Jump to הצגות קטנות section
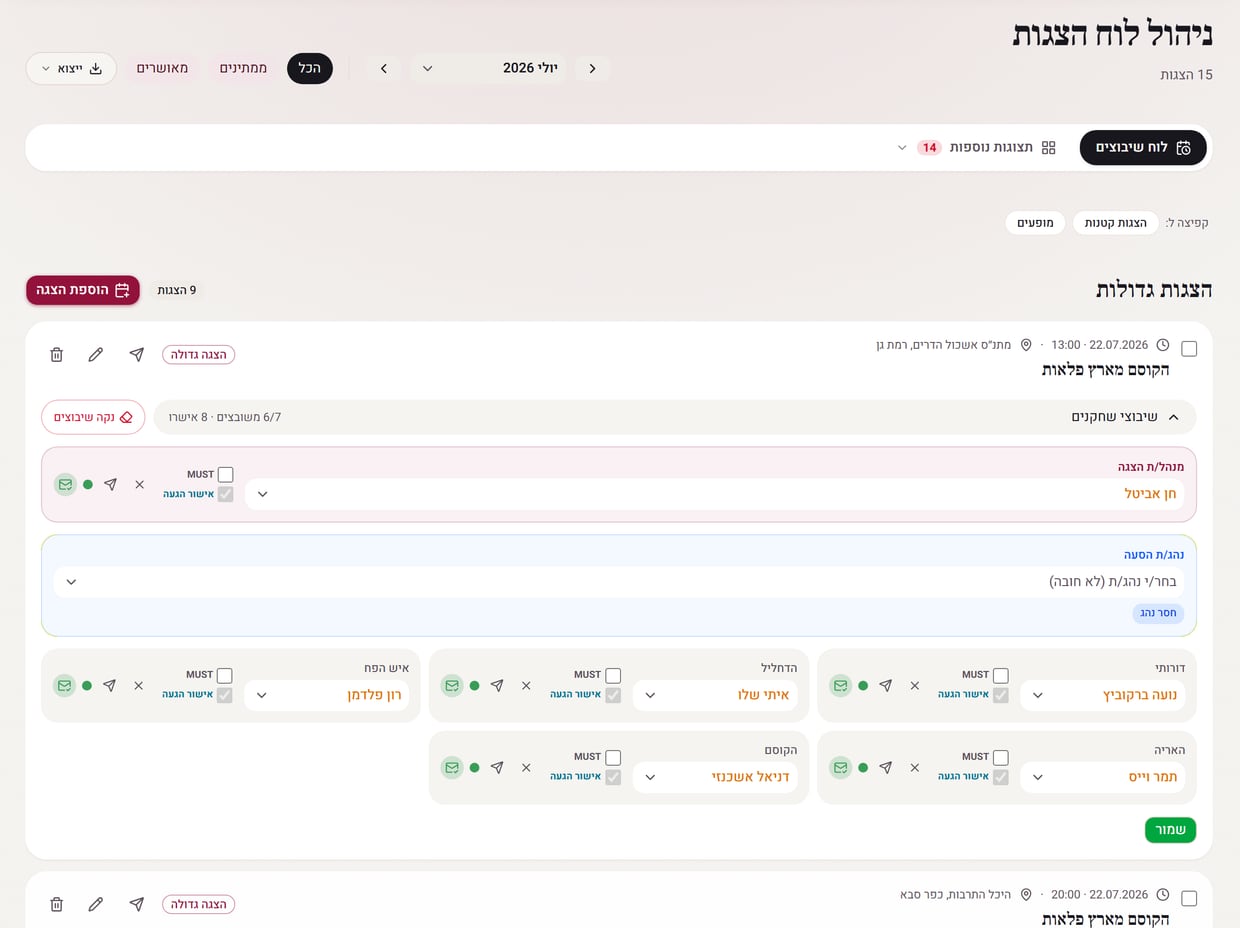1240x928 pixels. click(x=1116, y=223)
